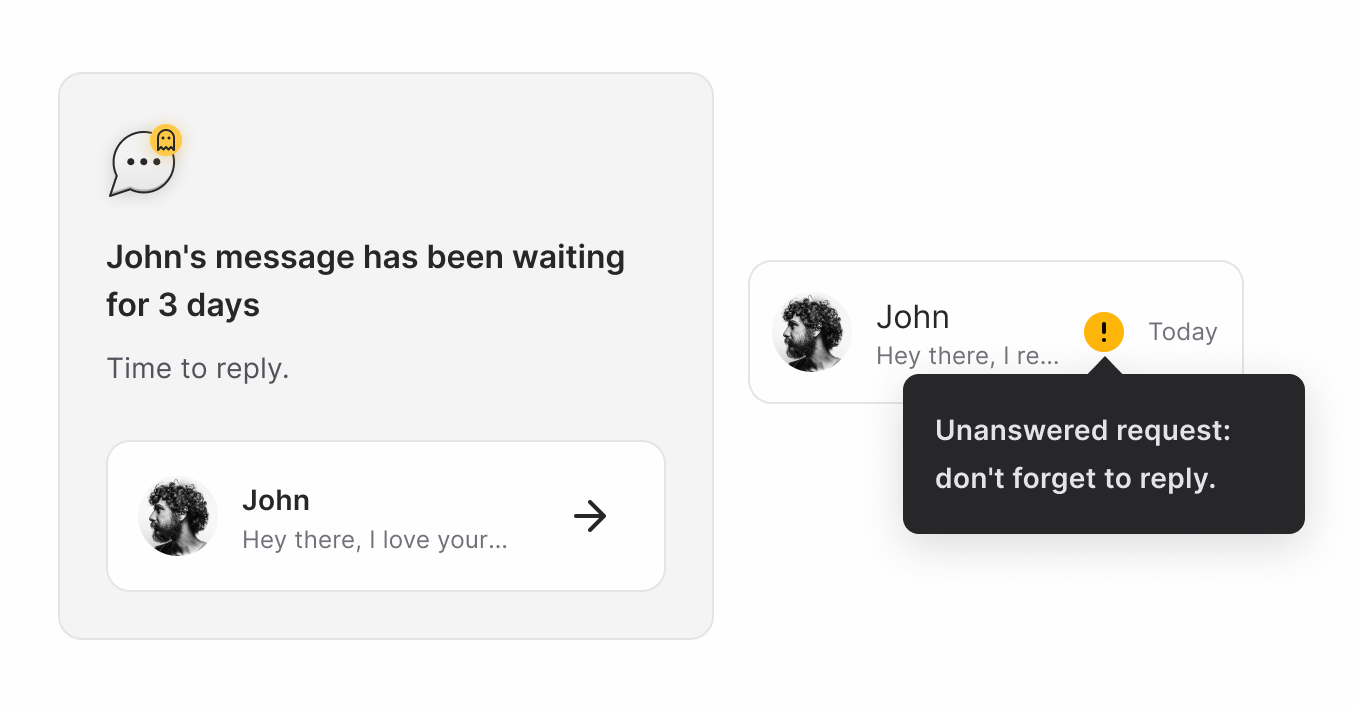Image resolution: width=1354 pixels, height=708 pixels.
Task: Click John's avatar in the reminder card
Action: (177, 515)
